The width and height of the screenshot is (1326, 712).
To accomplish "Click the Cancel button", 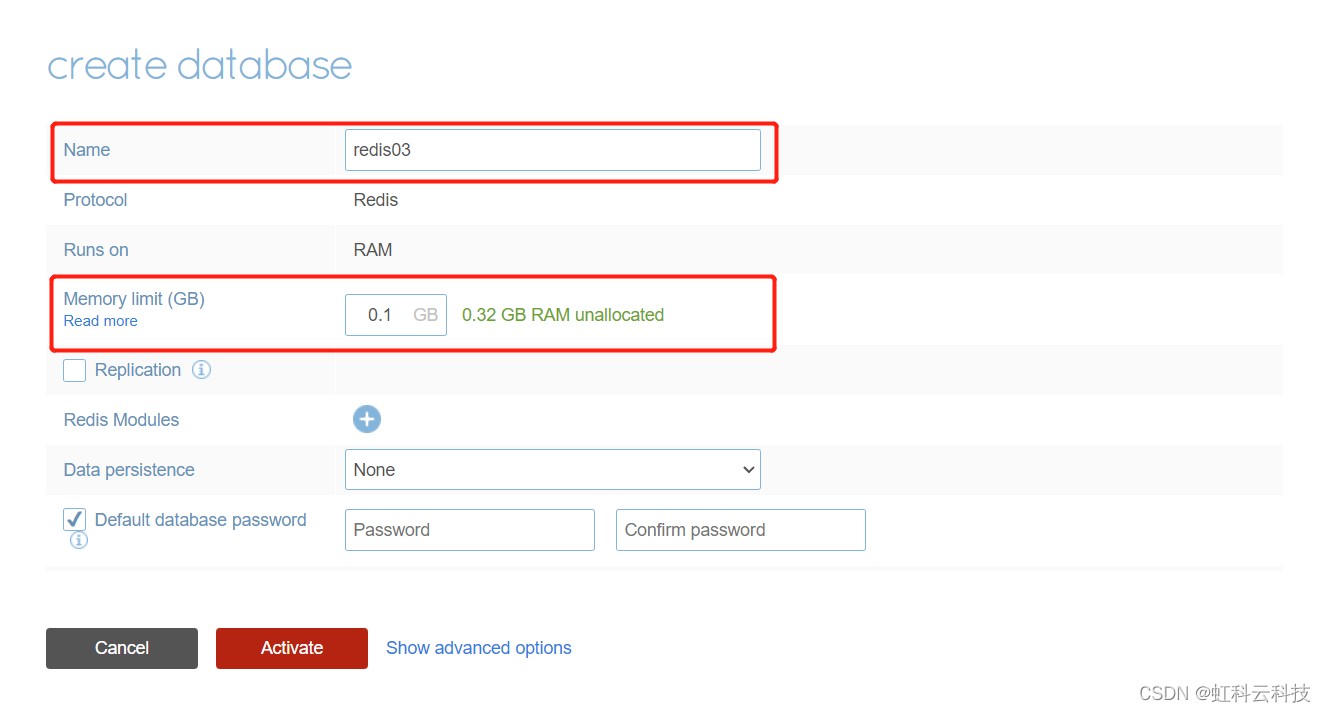I will coord(122,648).
